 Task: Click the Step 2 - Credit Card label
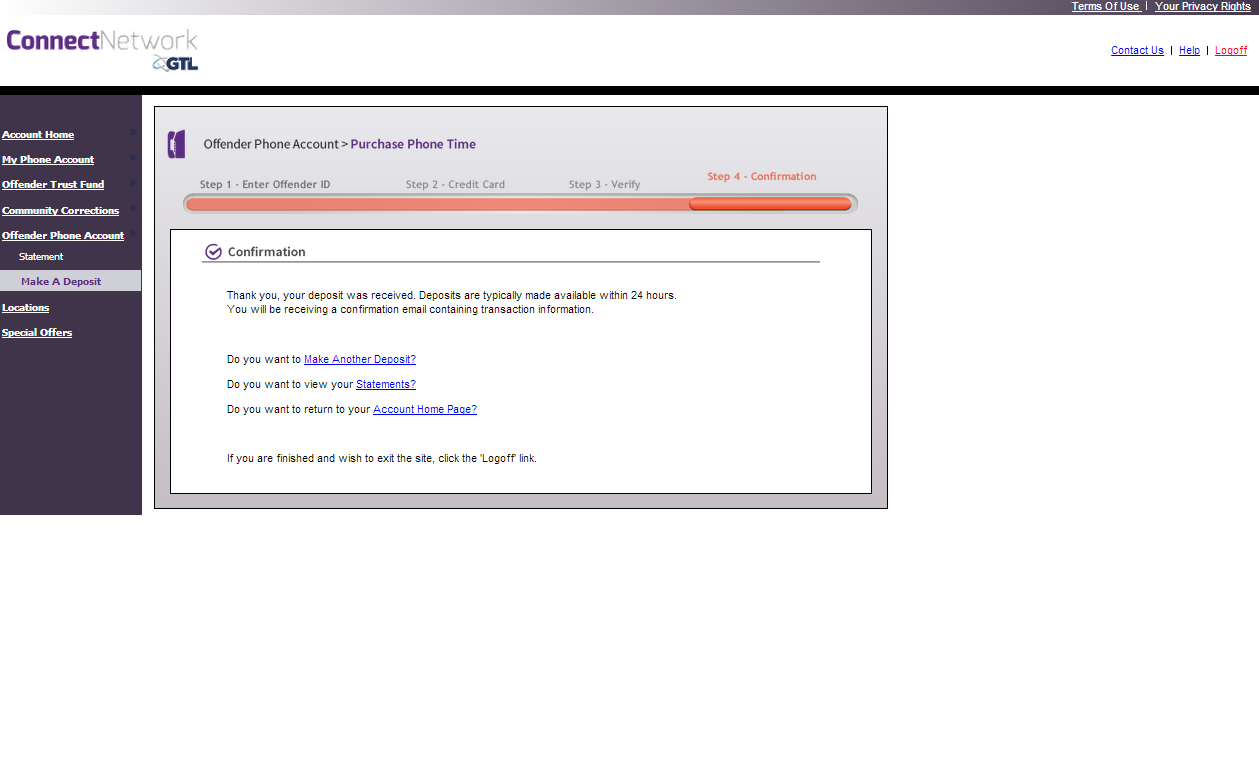click(455, 185)
